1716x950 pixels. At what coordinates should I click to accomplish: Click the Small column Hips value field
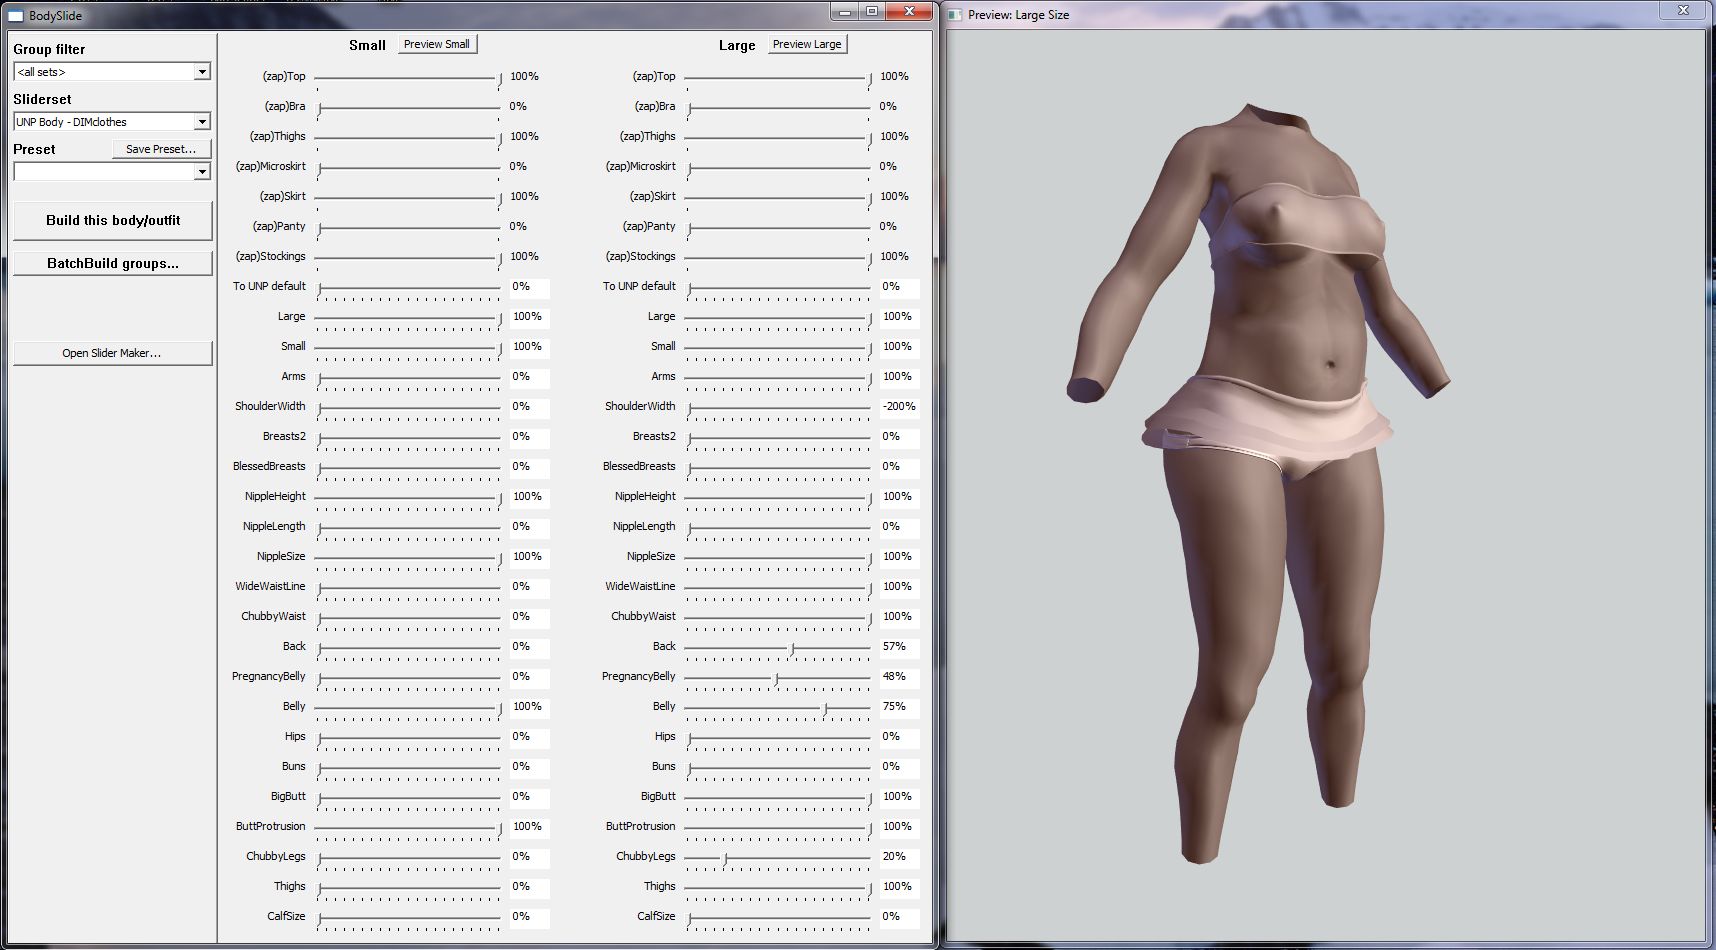528,737
